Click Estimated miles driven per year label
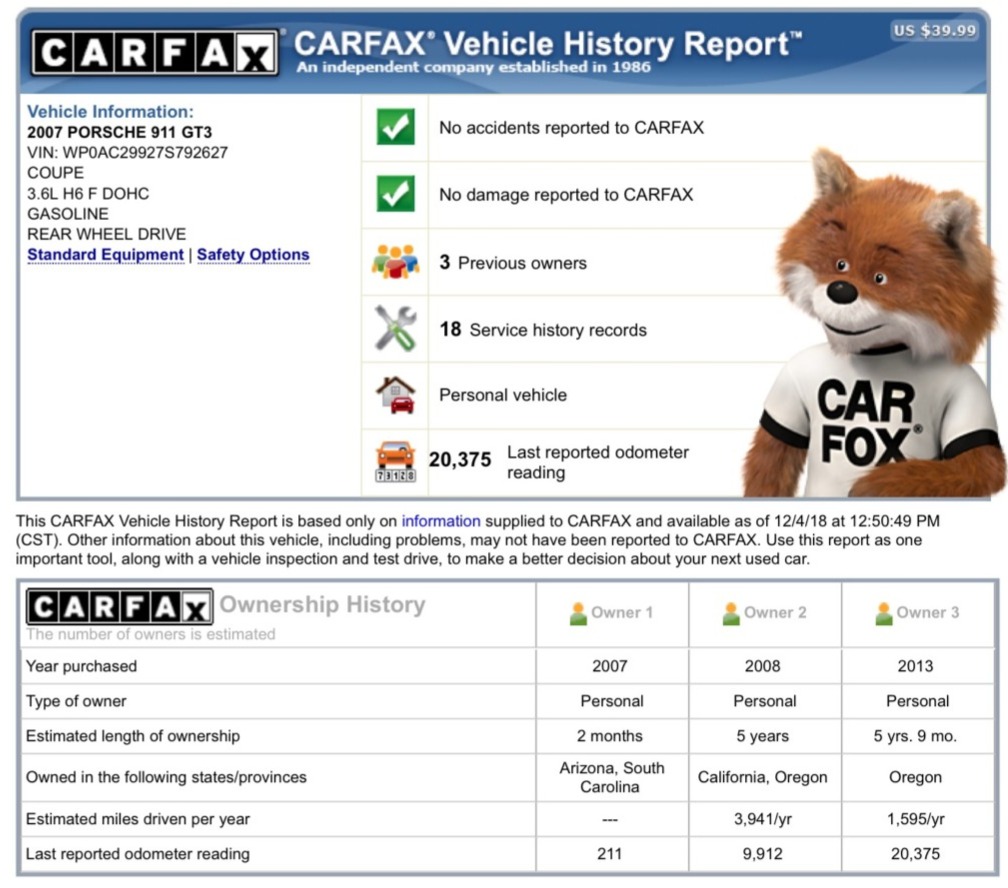The height and width of the screenshot is (888, 1008). [138, 819]
